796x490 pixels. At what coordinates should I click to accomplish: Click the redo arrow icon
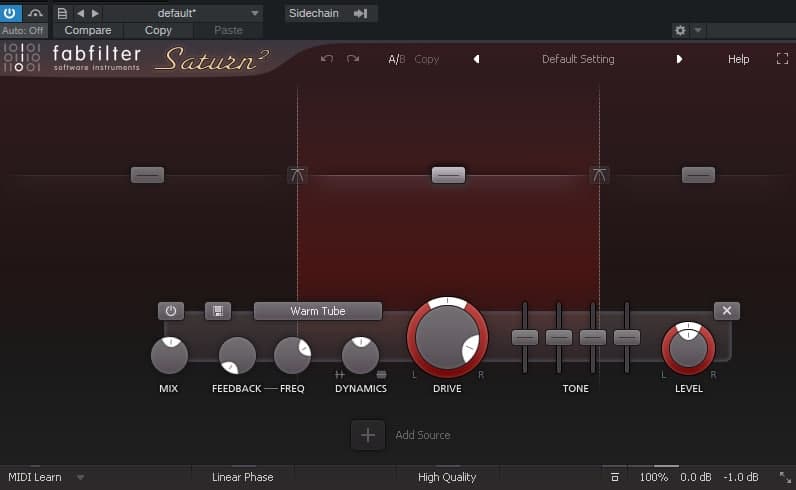point(353,59)
